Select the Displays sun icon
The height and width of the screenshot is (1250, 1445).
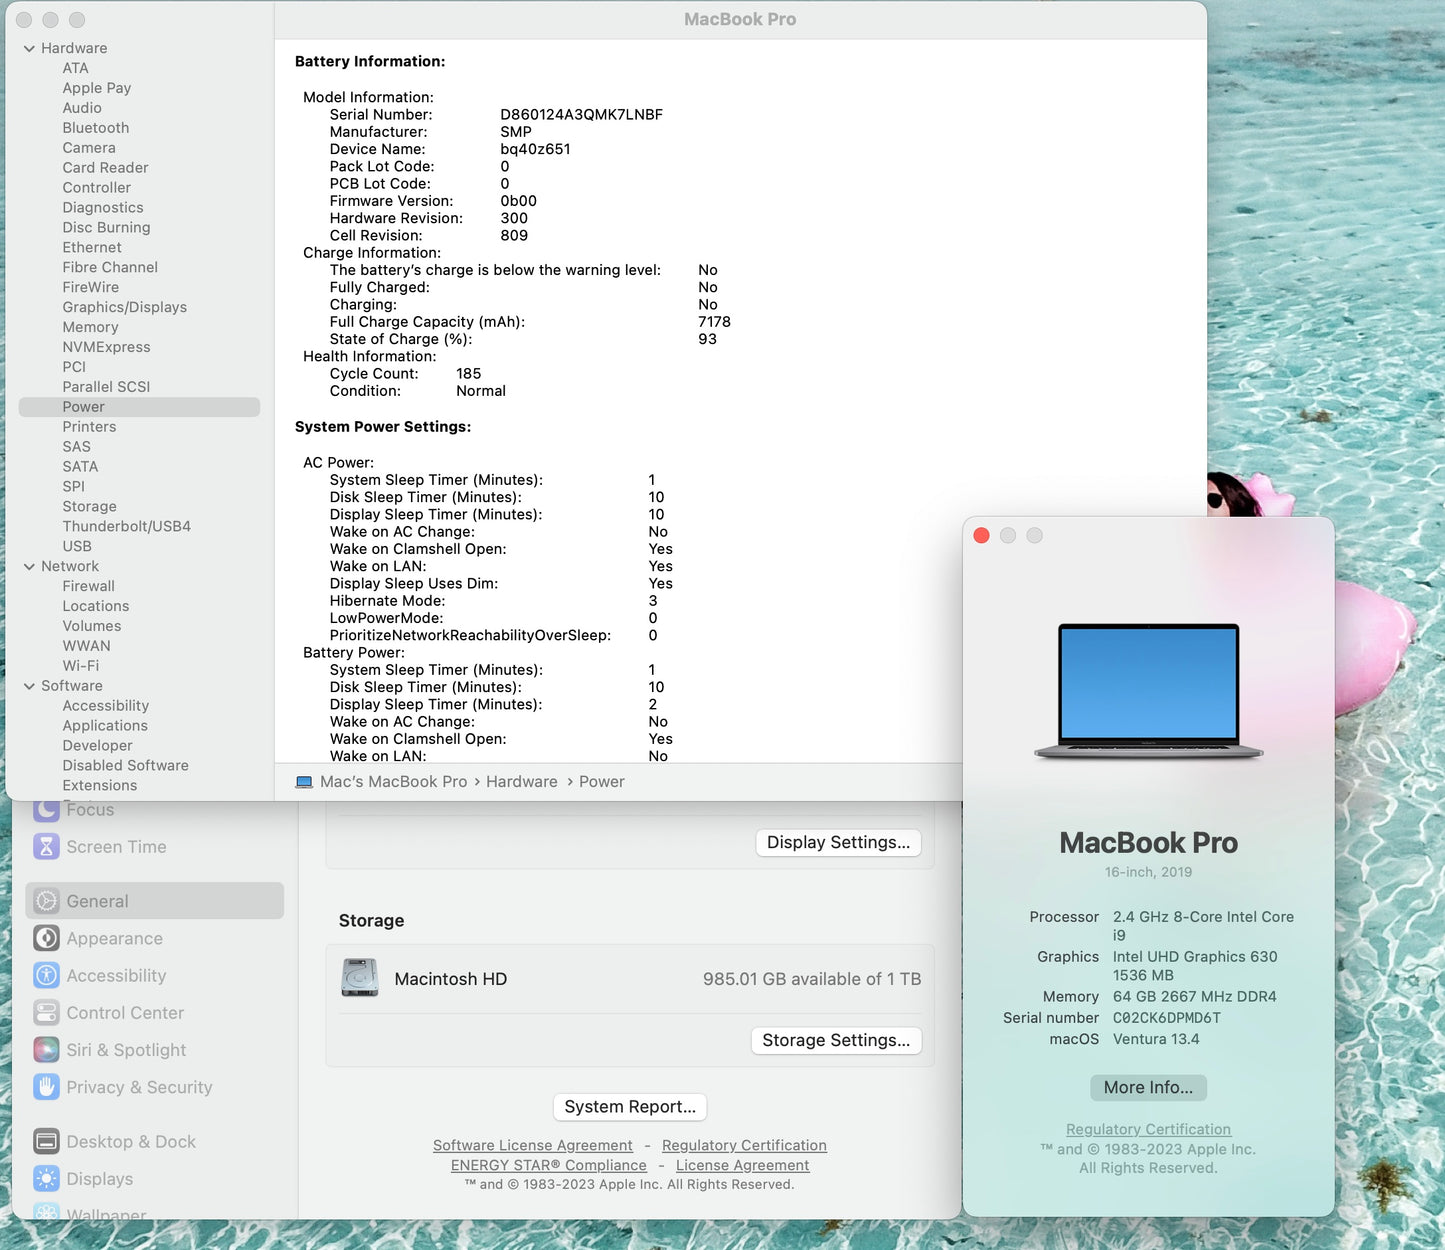click(x=46, y=1179)
